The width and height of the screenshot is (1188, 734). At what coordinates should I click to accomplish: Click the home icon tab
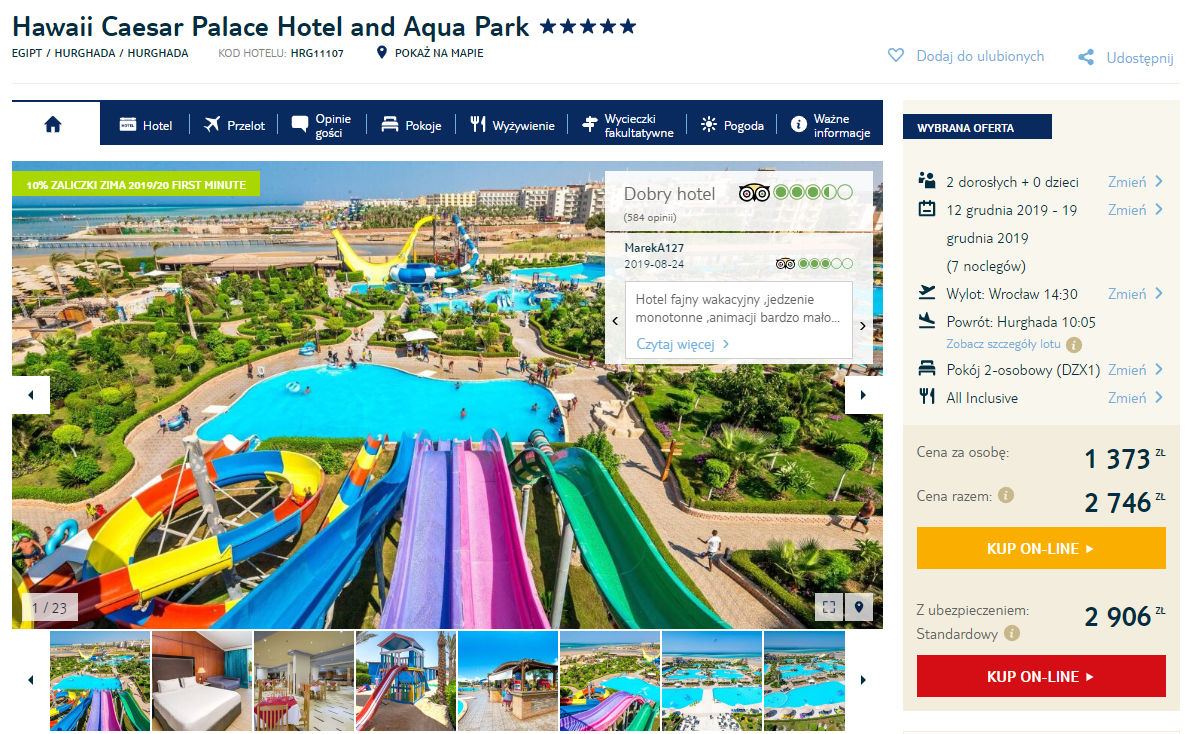click(x=53, y=124)
